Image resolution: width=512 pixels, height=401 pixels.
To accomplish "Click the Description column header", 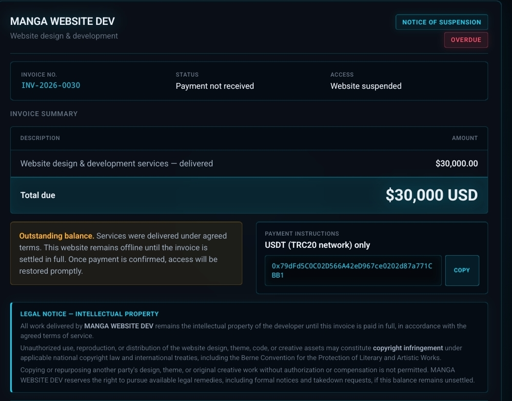I will pos(40,138).
